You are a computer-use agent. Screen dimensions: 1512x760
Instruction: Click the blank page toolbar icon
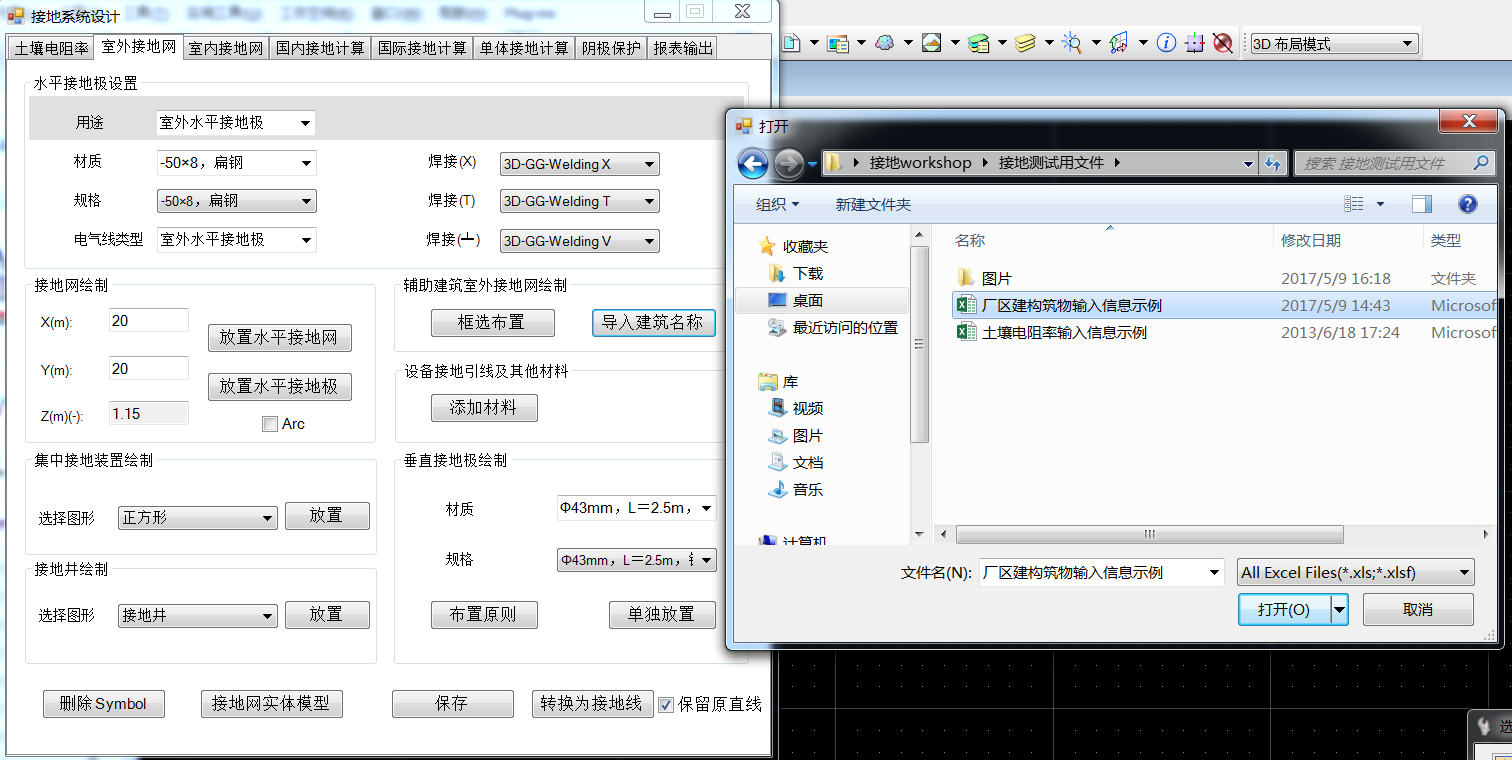[791, 43]
